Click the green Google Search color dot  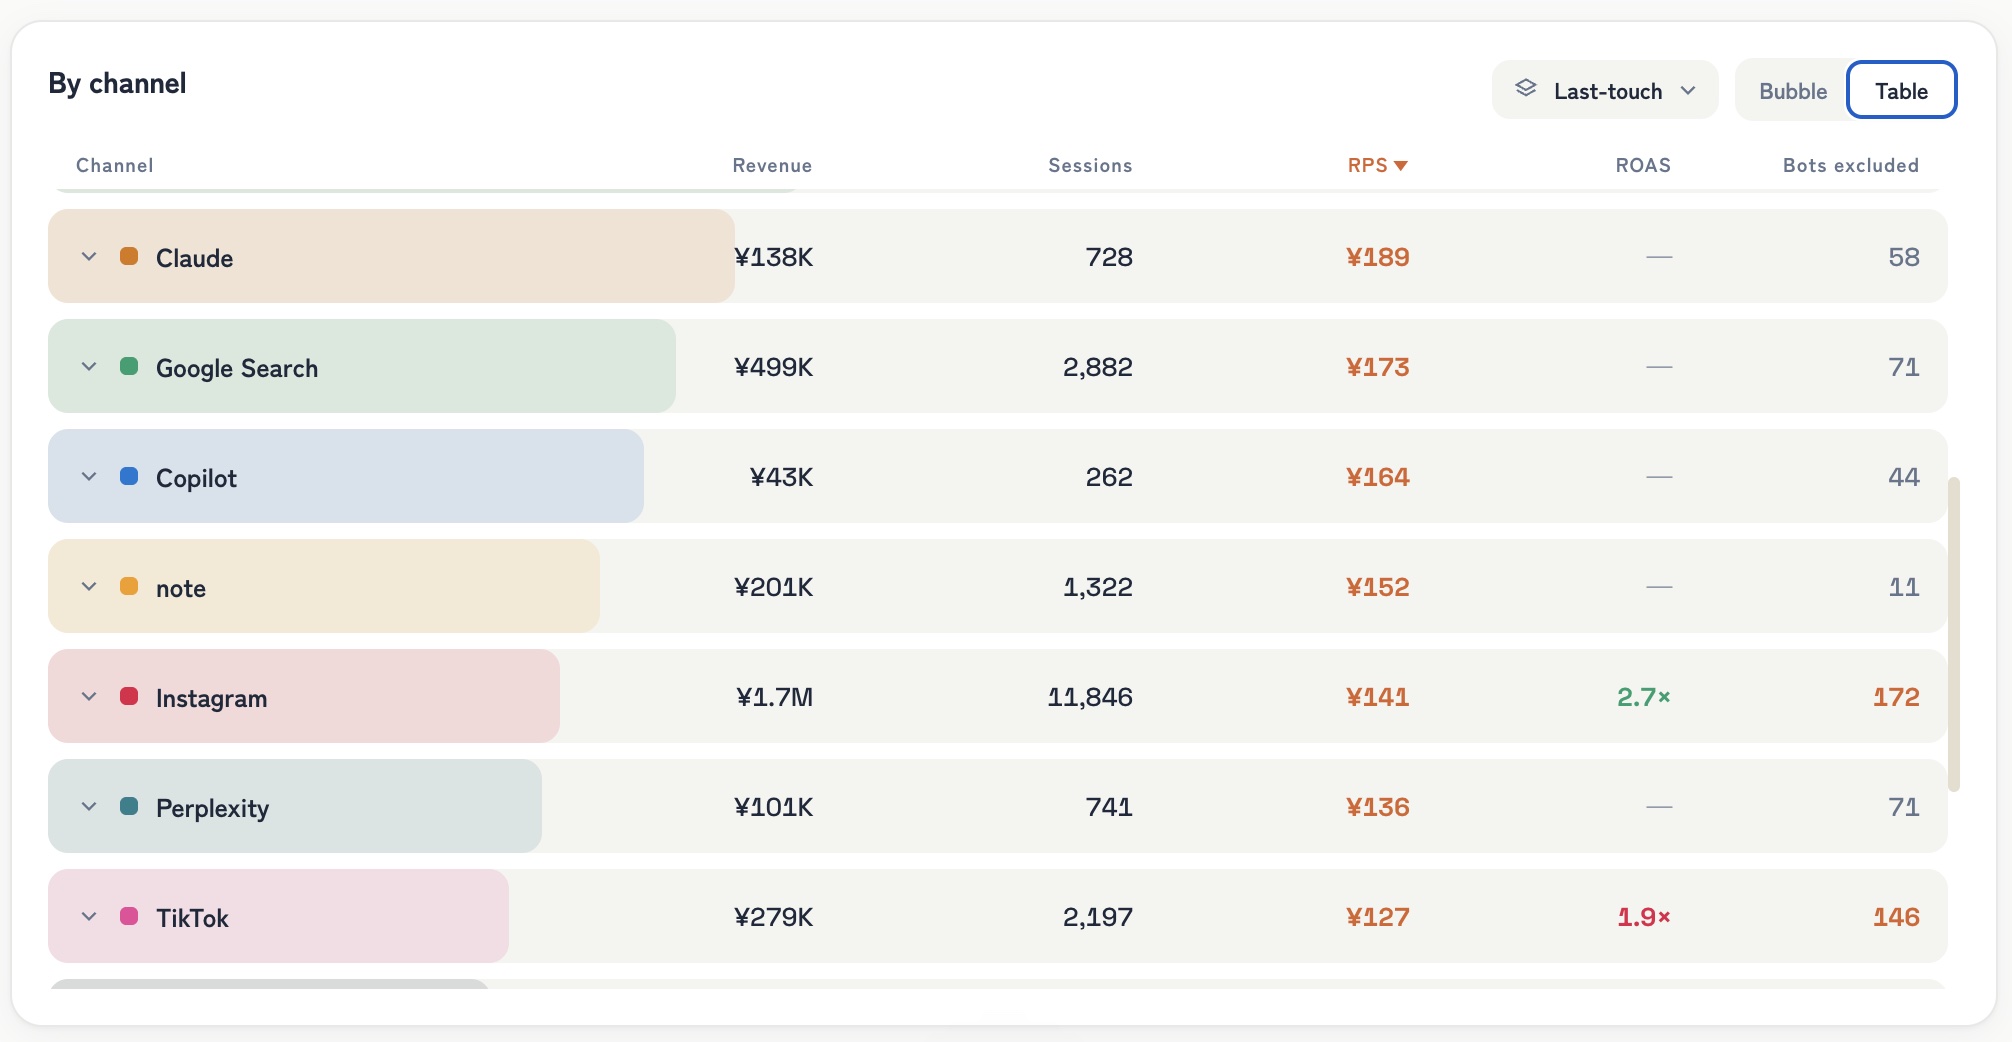tap(129, 366)
